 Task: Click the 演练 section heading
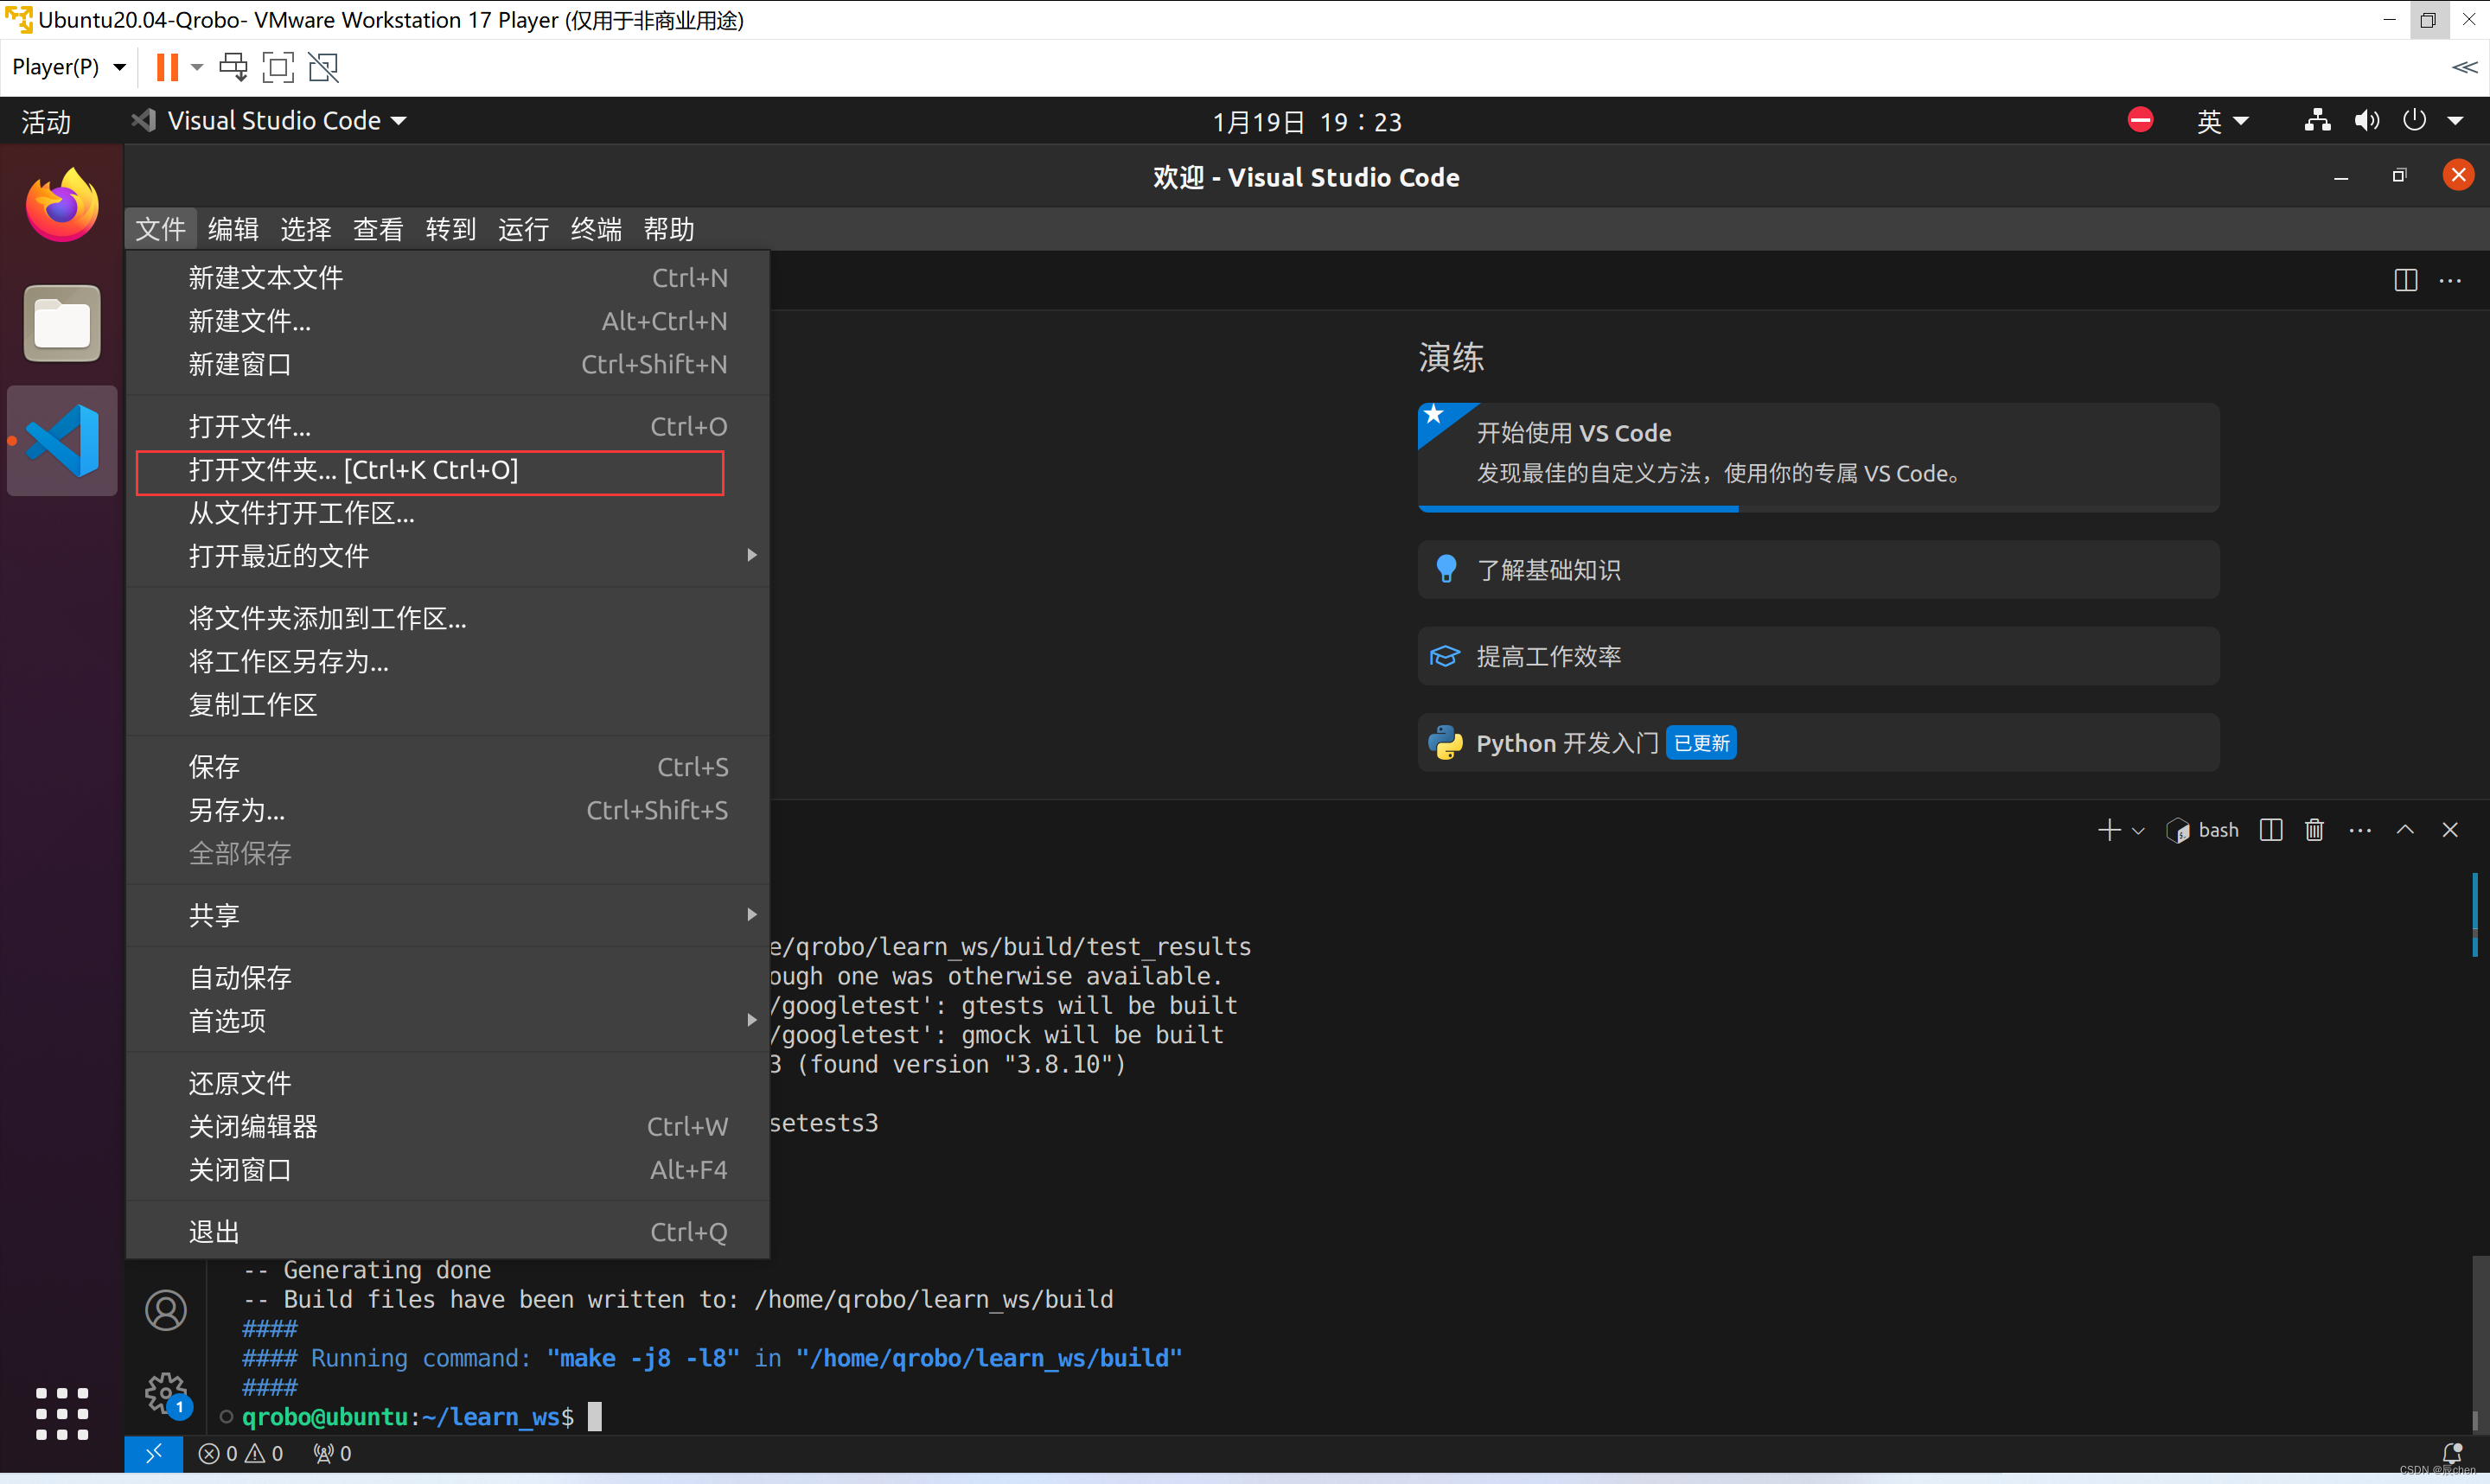pyautogui.click(x=1451, y=357)
